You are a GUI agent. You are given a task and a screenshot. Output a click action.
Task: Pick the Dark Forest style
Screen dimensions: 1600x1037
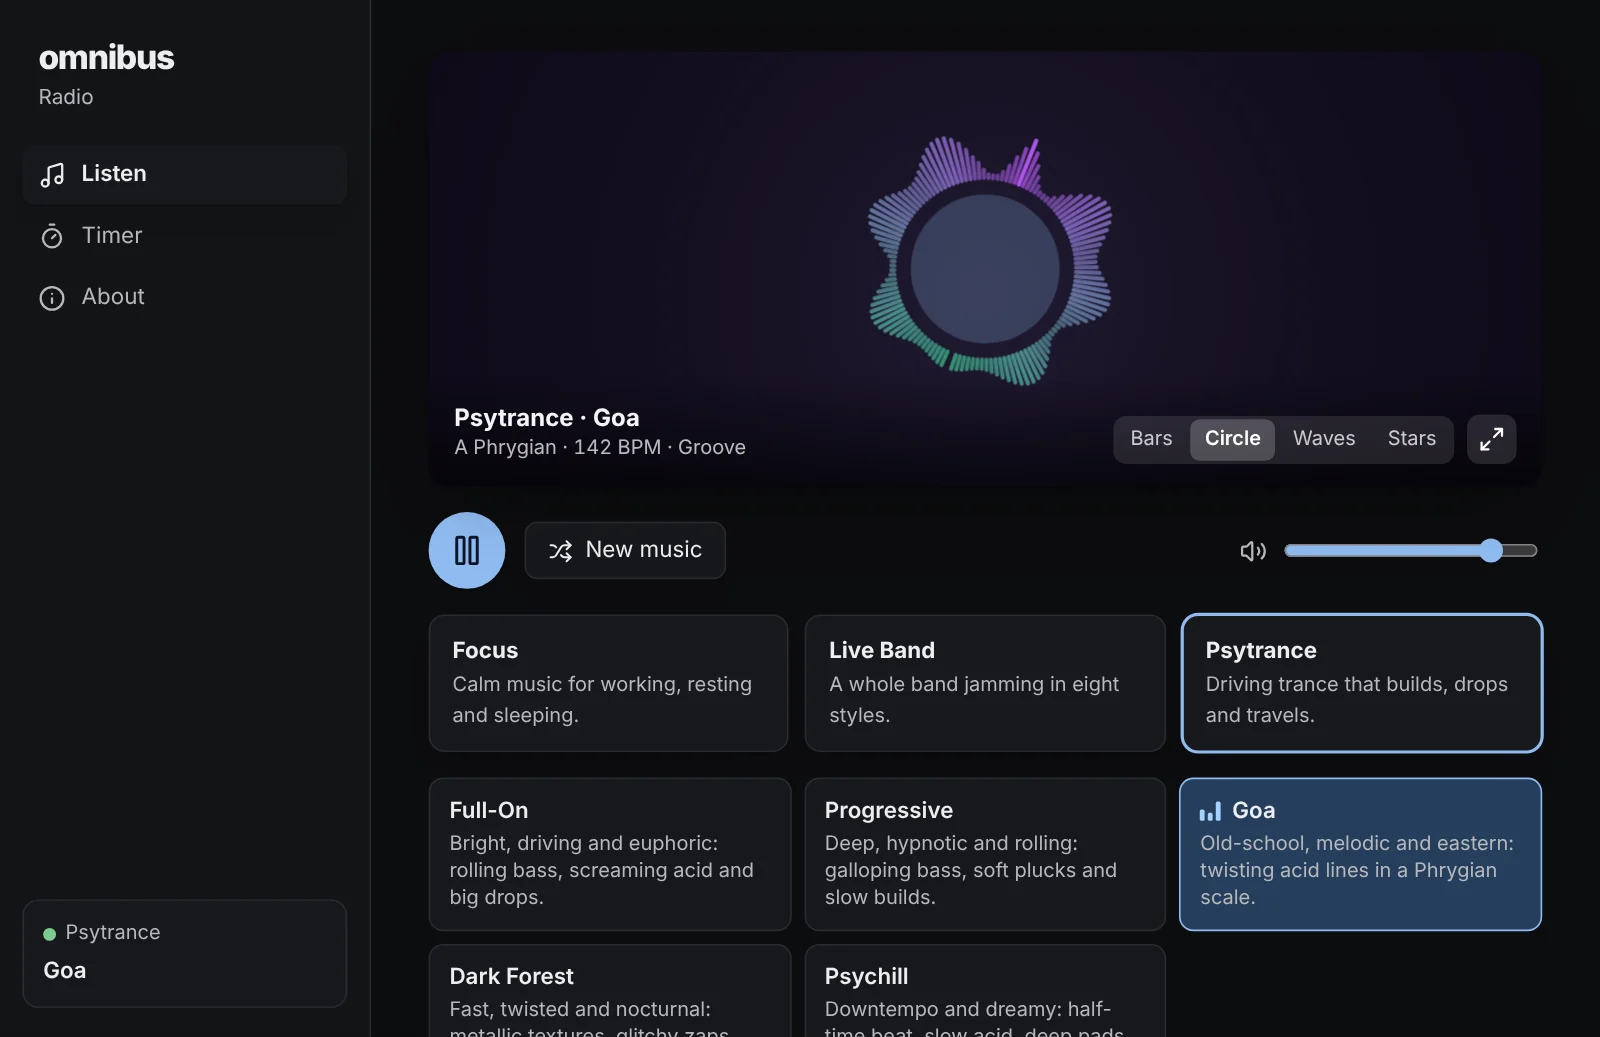[610, 991]
